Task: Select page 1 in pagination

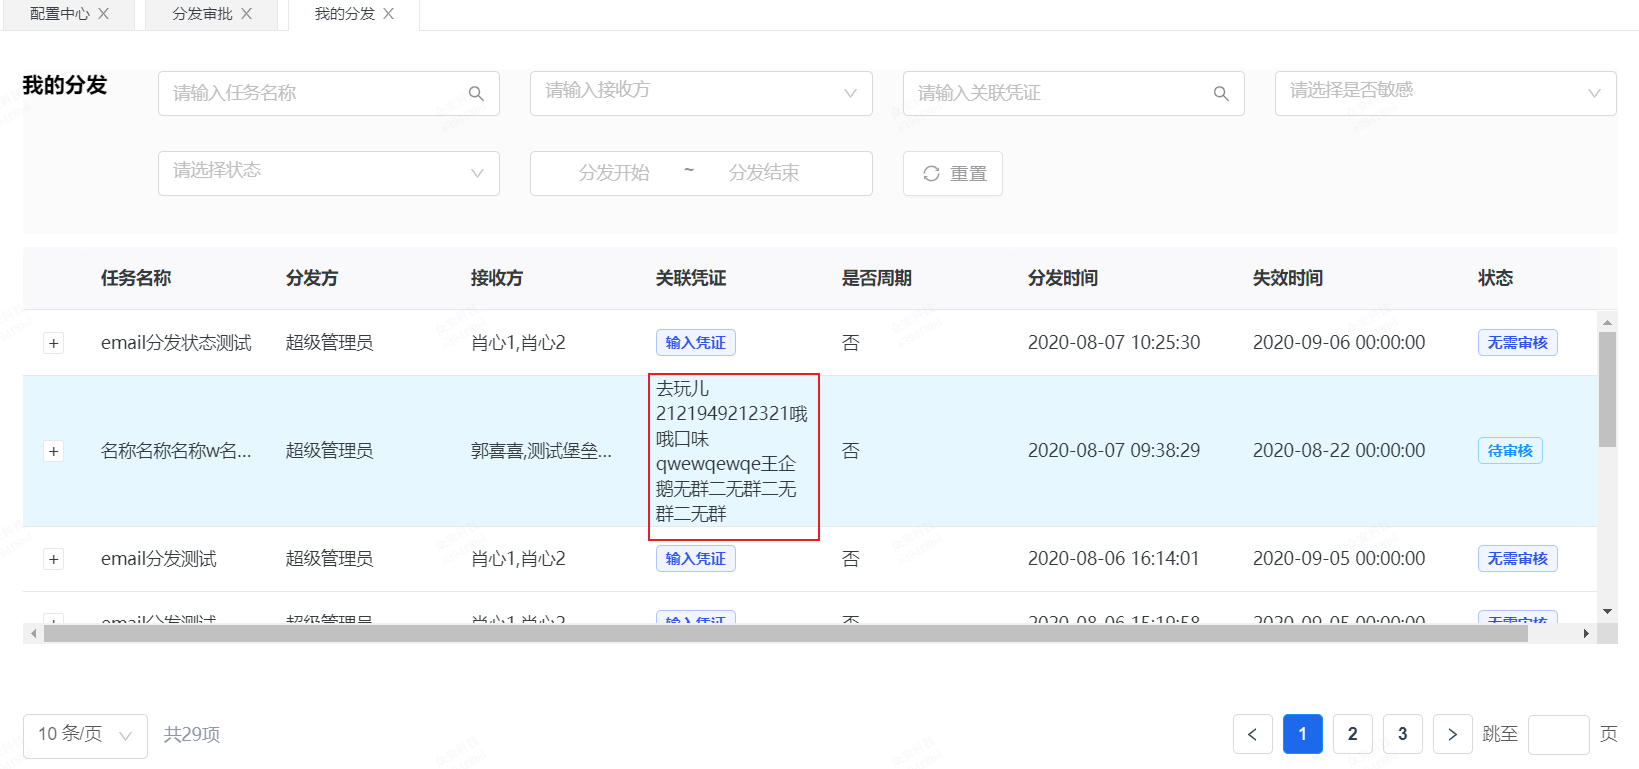Action: coord(1303,734)
